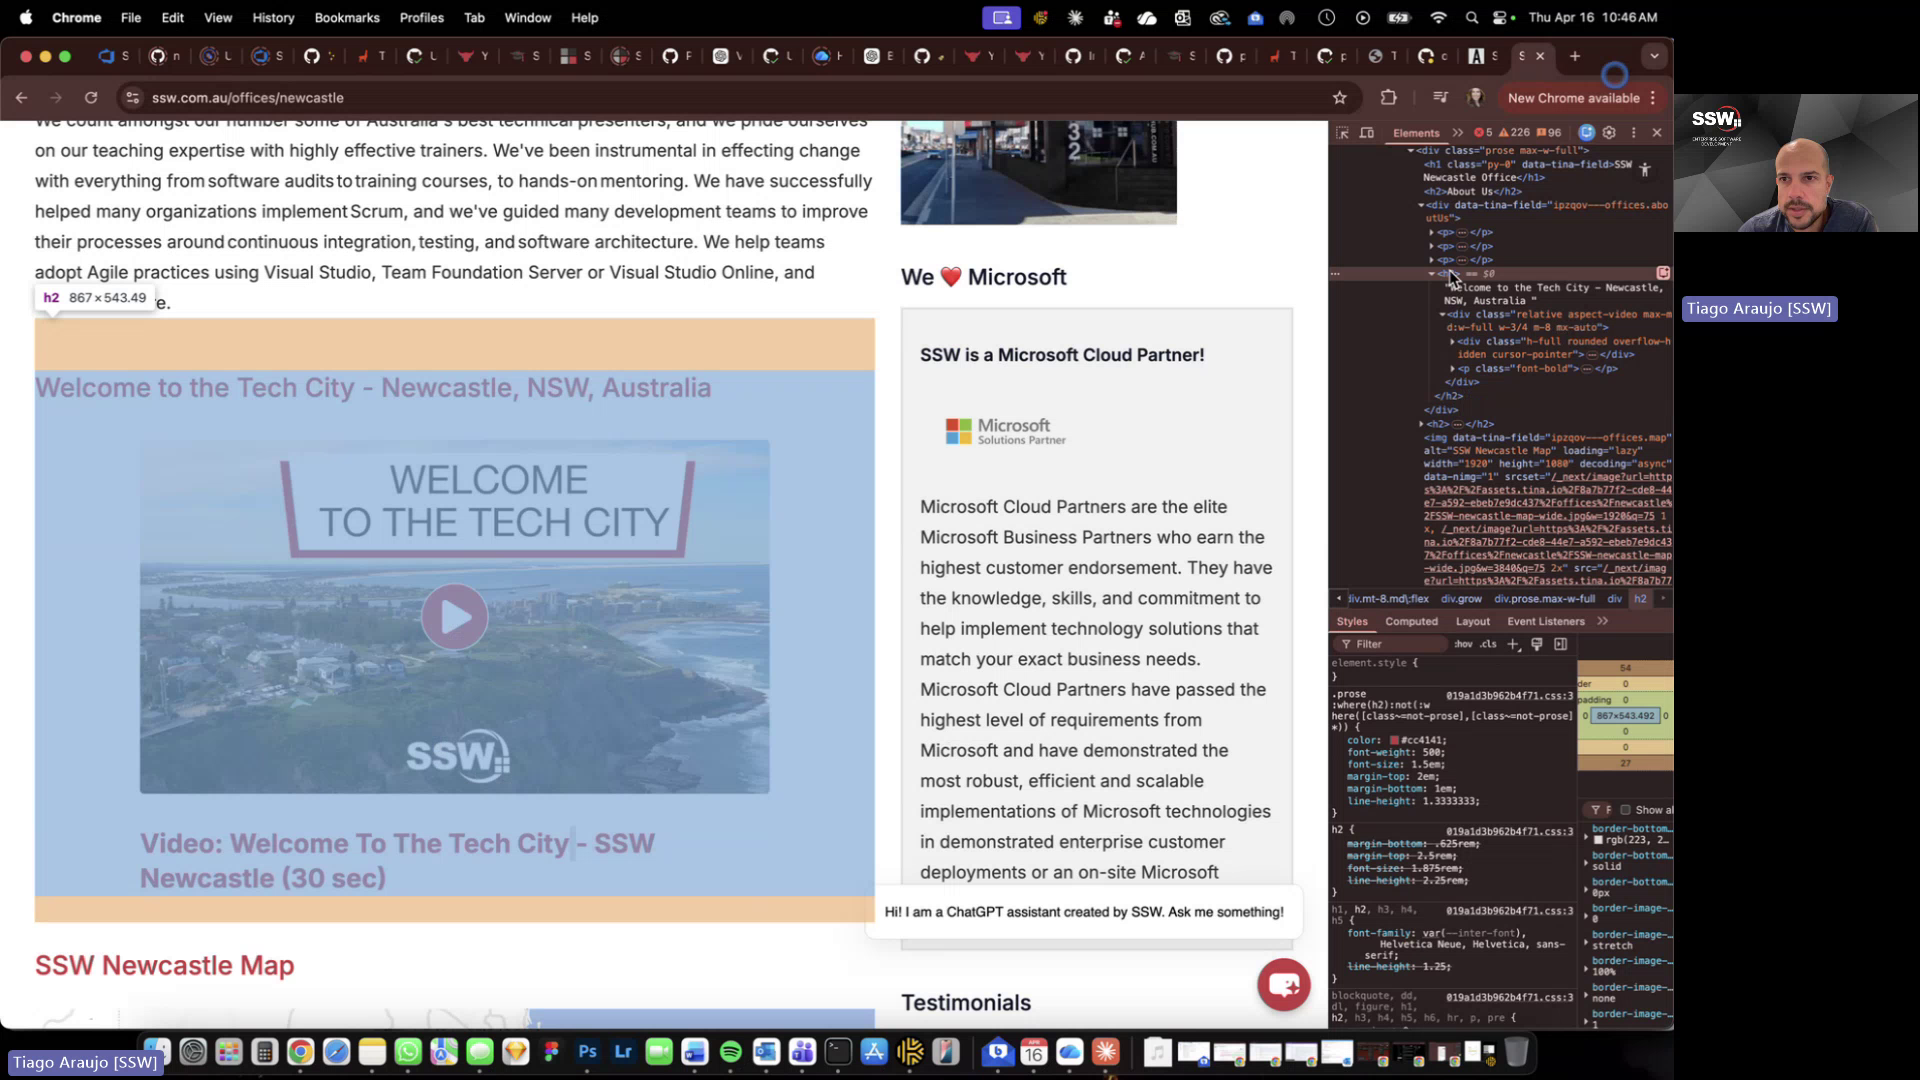This screenshot has height=1080, width=1920.
Task: Open the Event Listeners tab
Action: point(1545,621)
